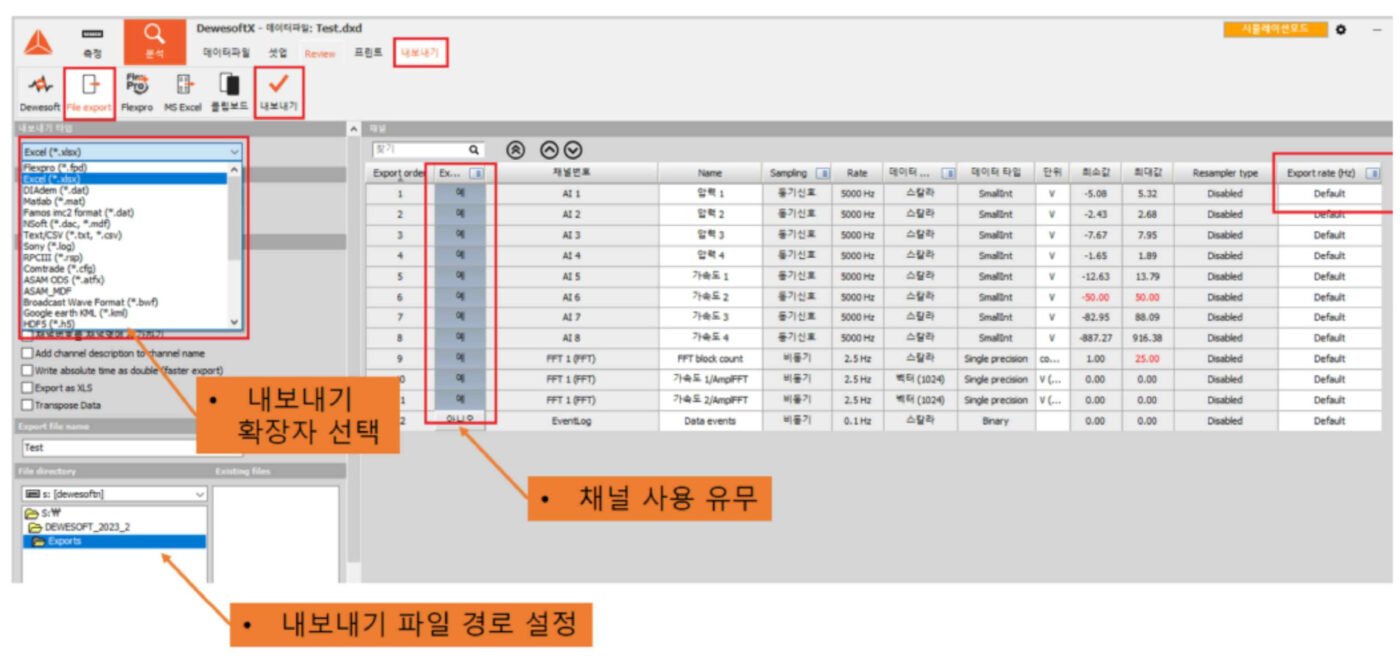Click the Resampler type Disabled cell for AI 4
This screenshot has width=1400, height=663.
click(1225, 255)
